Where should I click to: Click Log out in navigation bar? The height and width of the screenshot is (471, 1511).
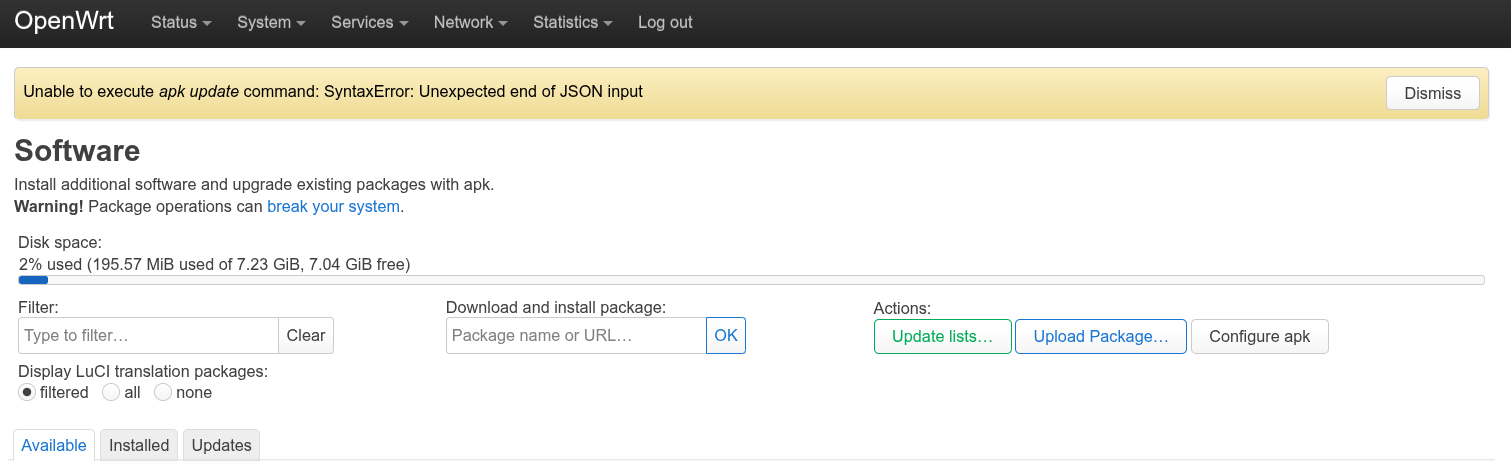point(665,22)
